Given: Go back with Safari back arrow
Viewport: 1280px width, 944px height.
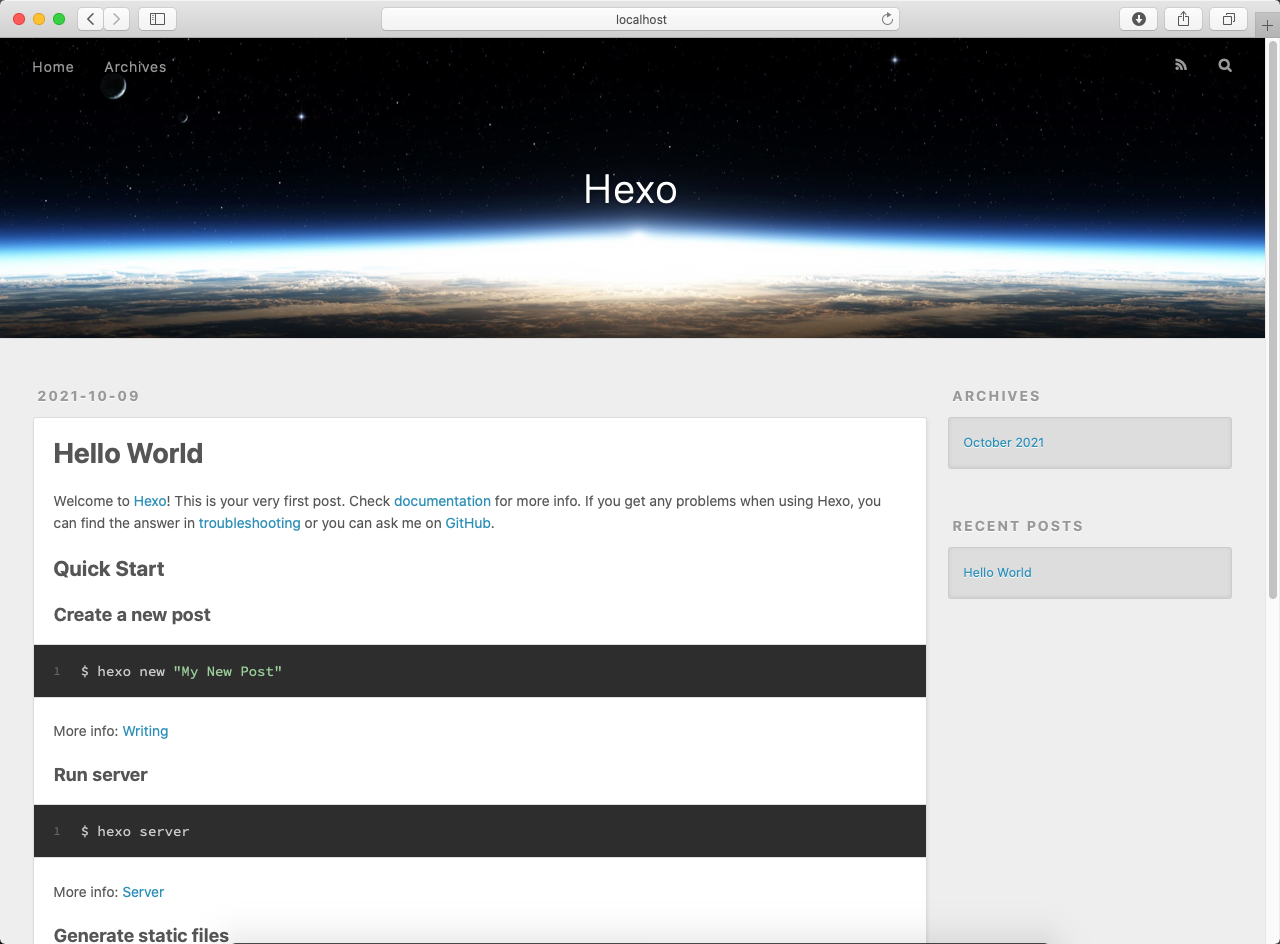Looking at the screenshot, I should pyautogui.click(x=90, y=19).
